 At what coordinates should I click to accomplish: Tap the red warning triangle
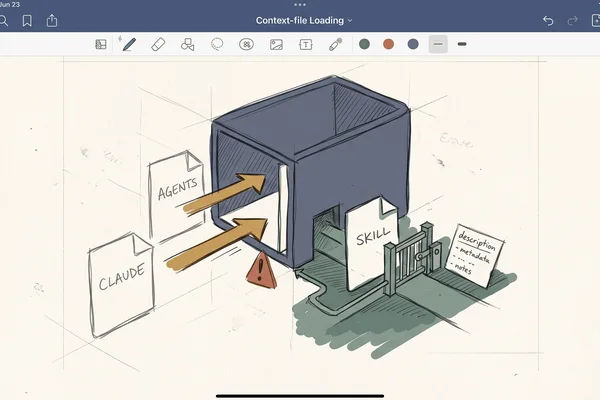(261, 270)
